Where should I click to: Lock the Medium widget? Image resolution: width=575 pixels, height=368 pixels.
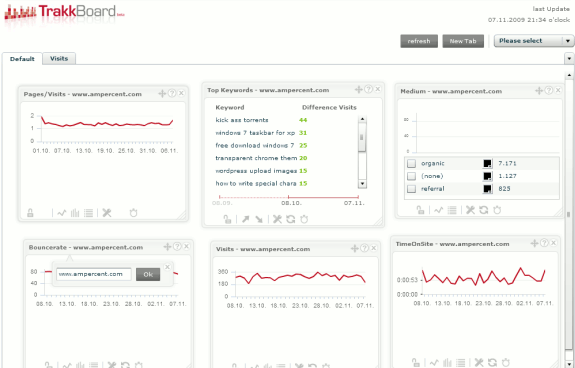pos(420,210)
